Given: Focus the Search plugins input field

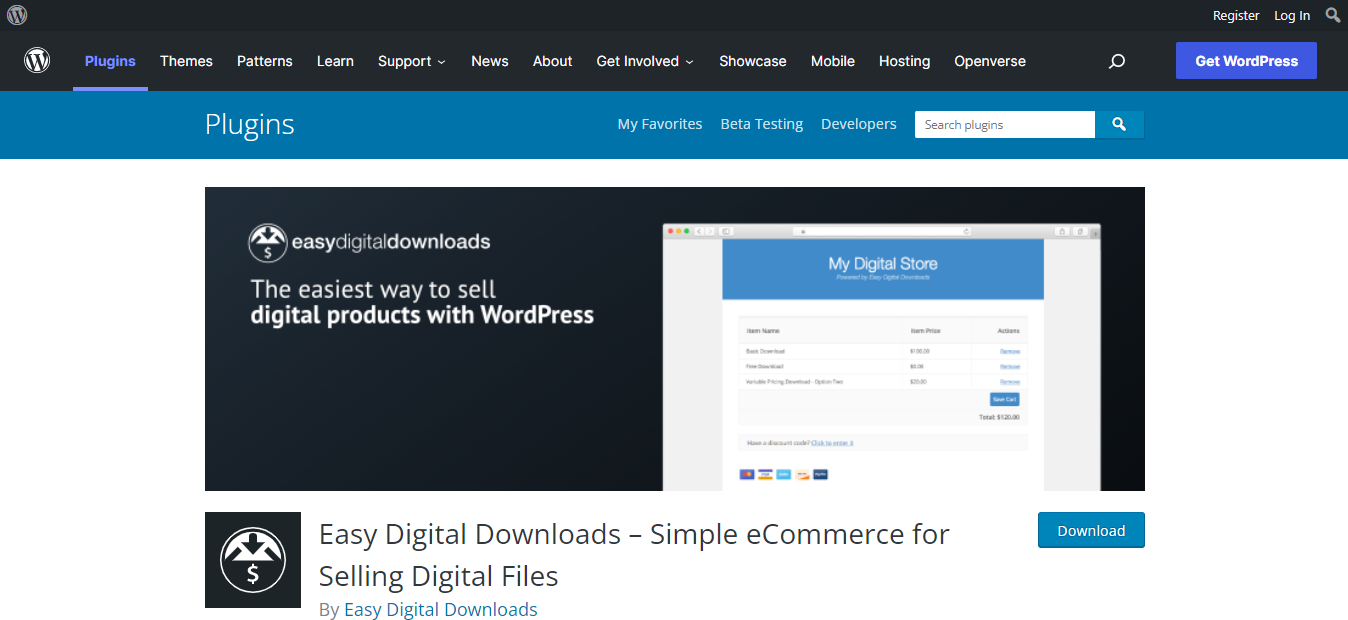Looking at the screenshot, I should coord(1005,124).
